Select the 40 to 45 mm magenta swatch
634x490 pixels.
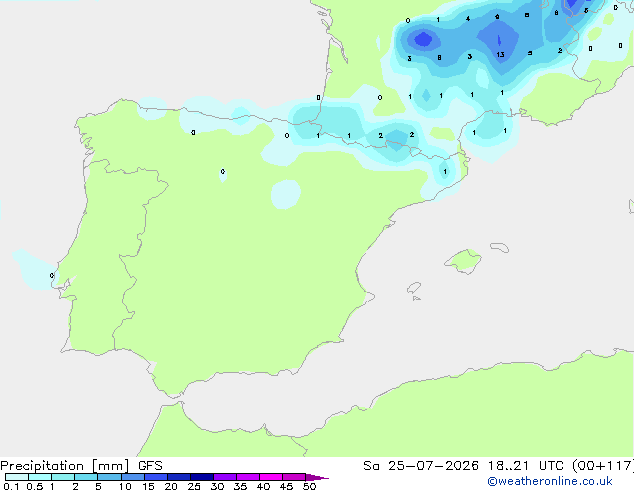click(271, 477)
